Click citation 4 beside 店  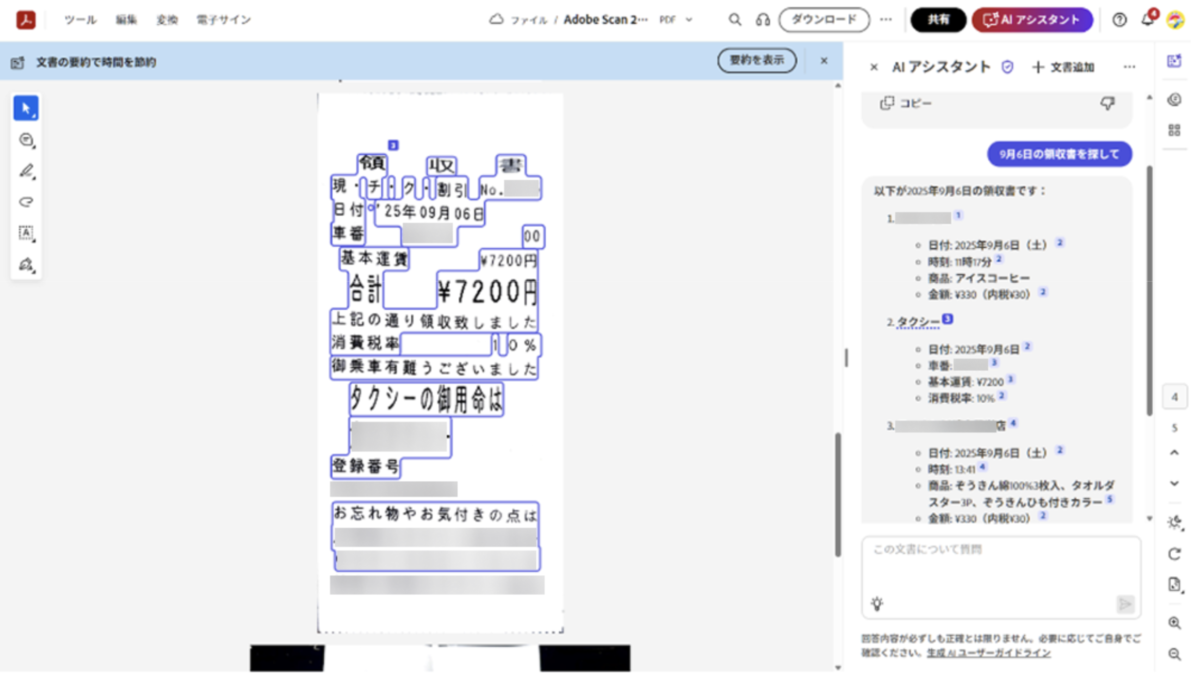click(1013, 424)
